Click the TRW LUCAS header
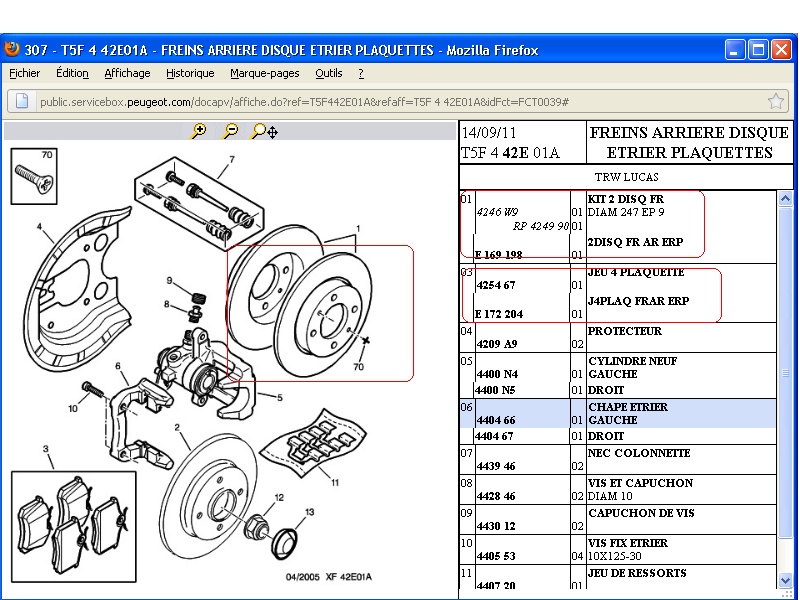Viewport: 800px width, 600px height. (626, 177)
